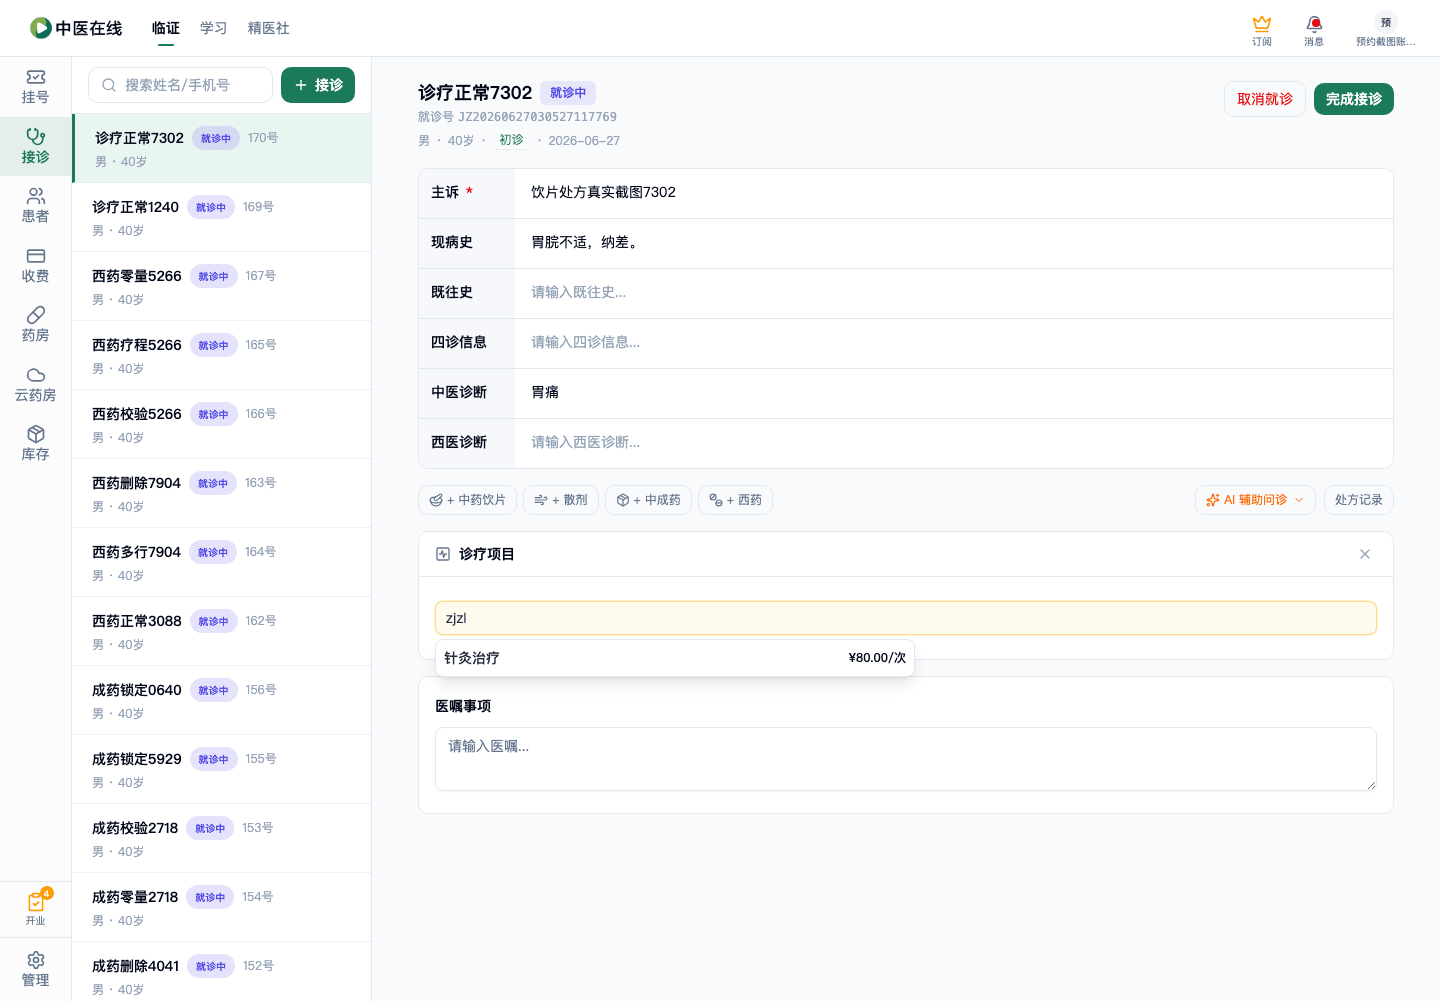This screenshot has height=1001, width=1440.
Task: Add a 散剂 prescription
Action: pos(561,500)
